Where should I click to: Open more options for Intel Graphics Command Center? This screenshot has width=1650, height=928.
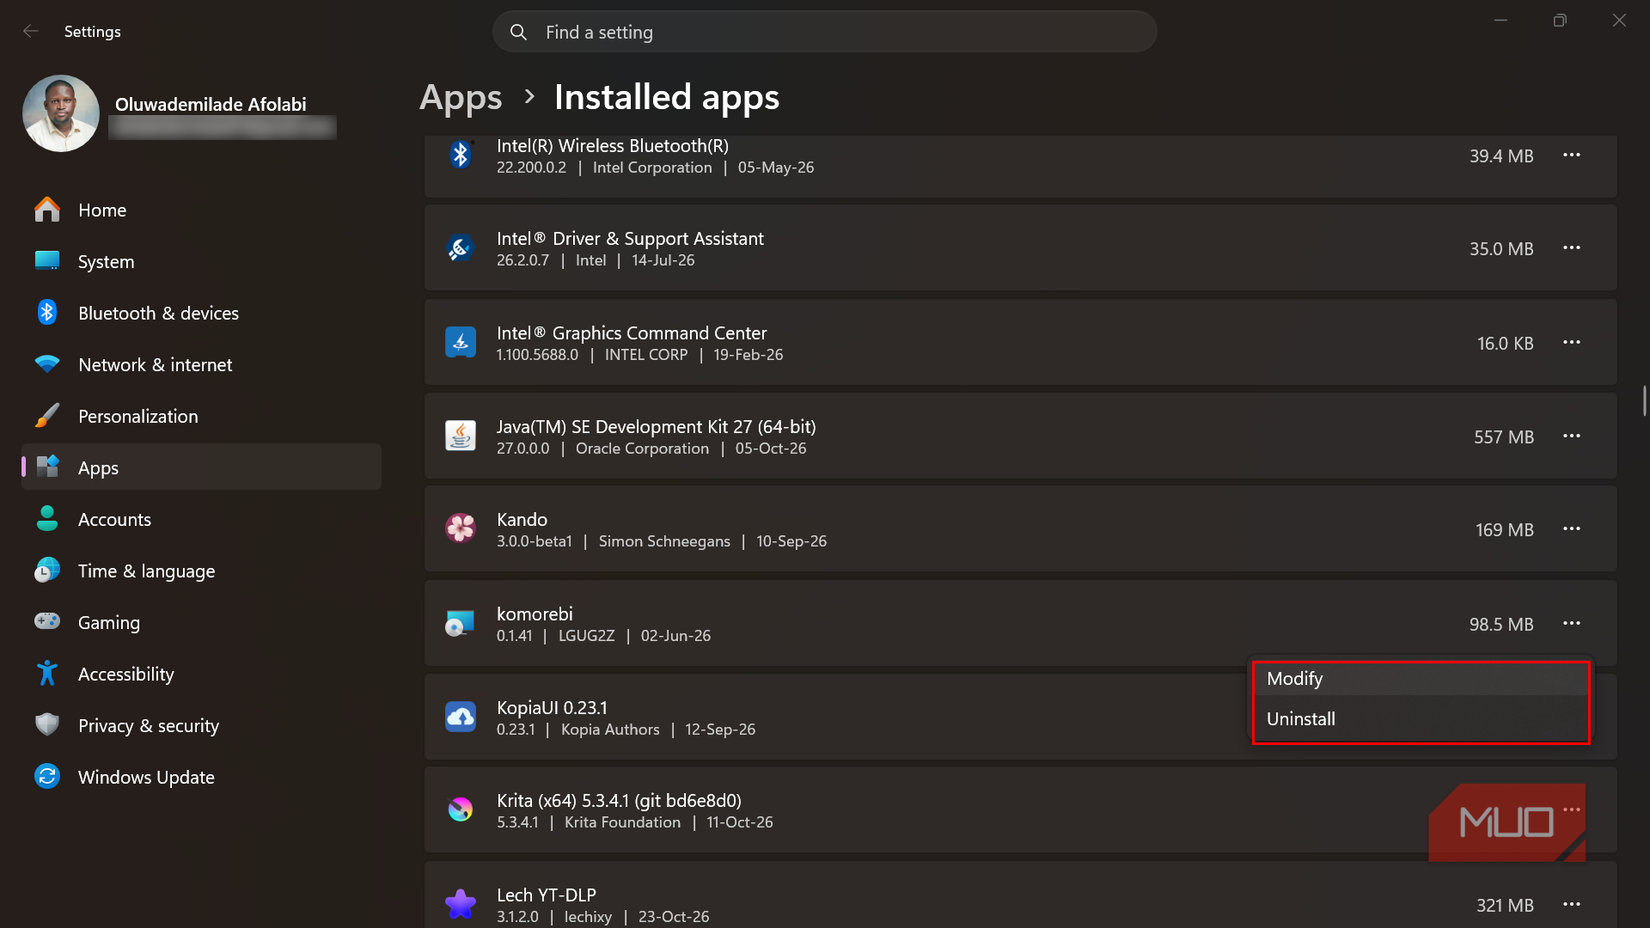(x=1572, y=342)
